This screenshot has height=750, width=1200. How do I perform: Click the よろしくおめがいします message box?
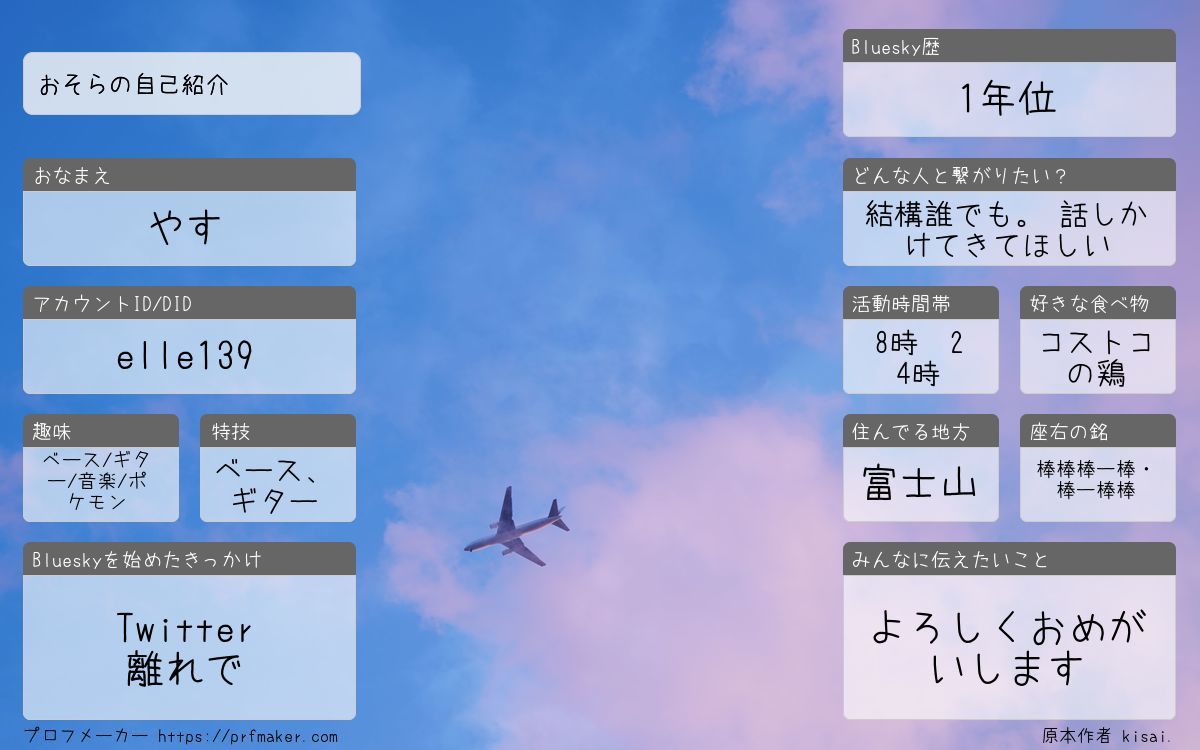(1008, 647)
